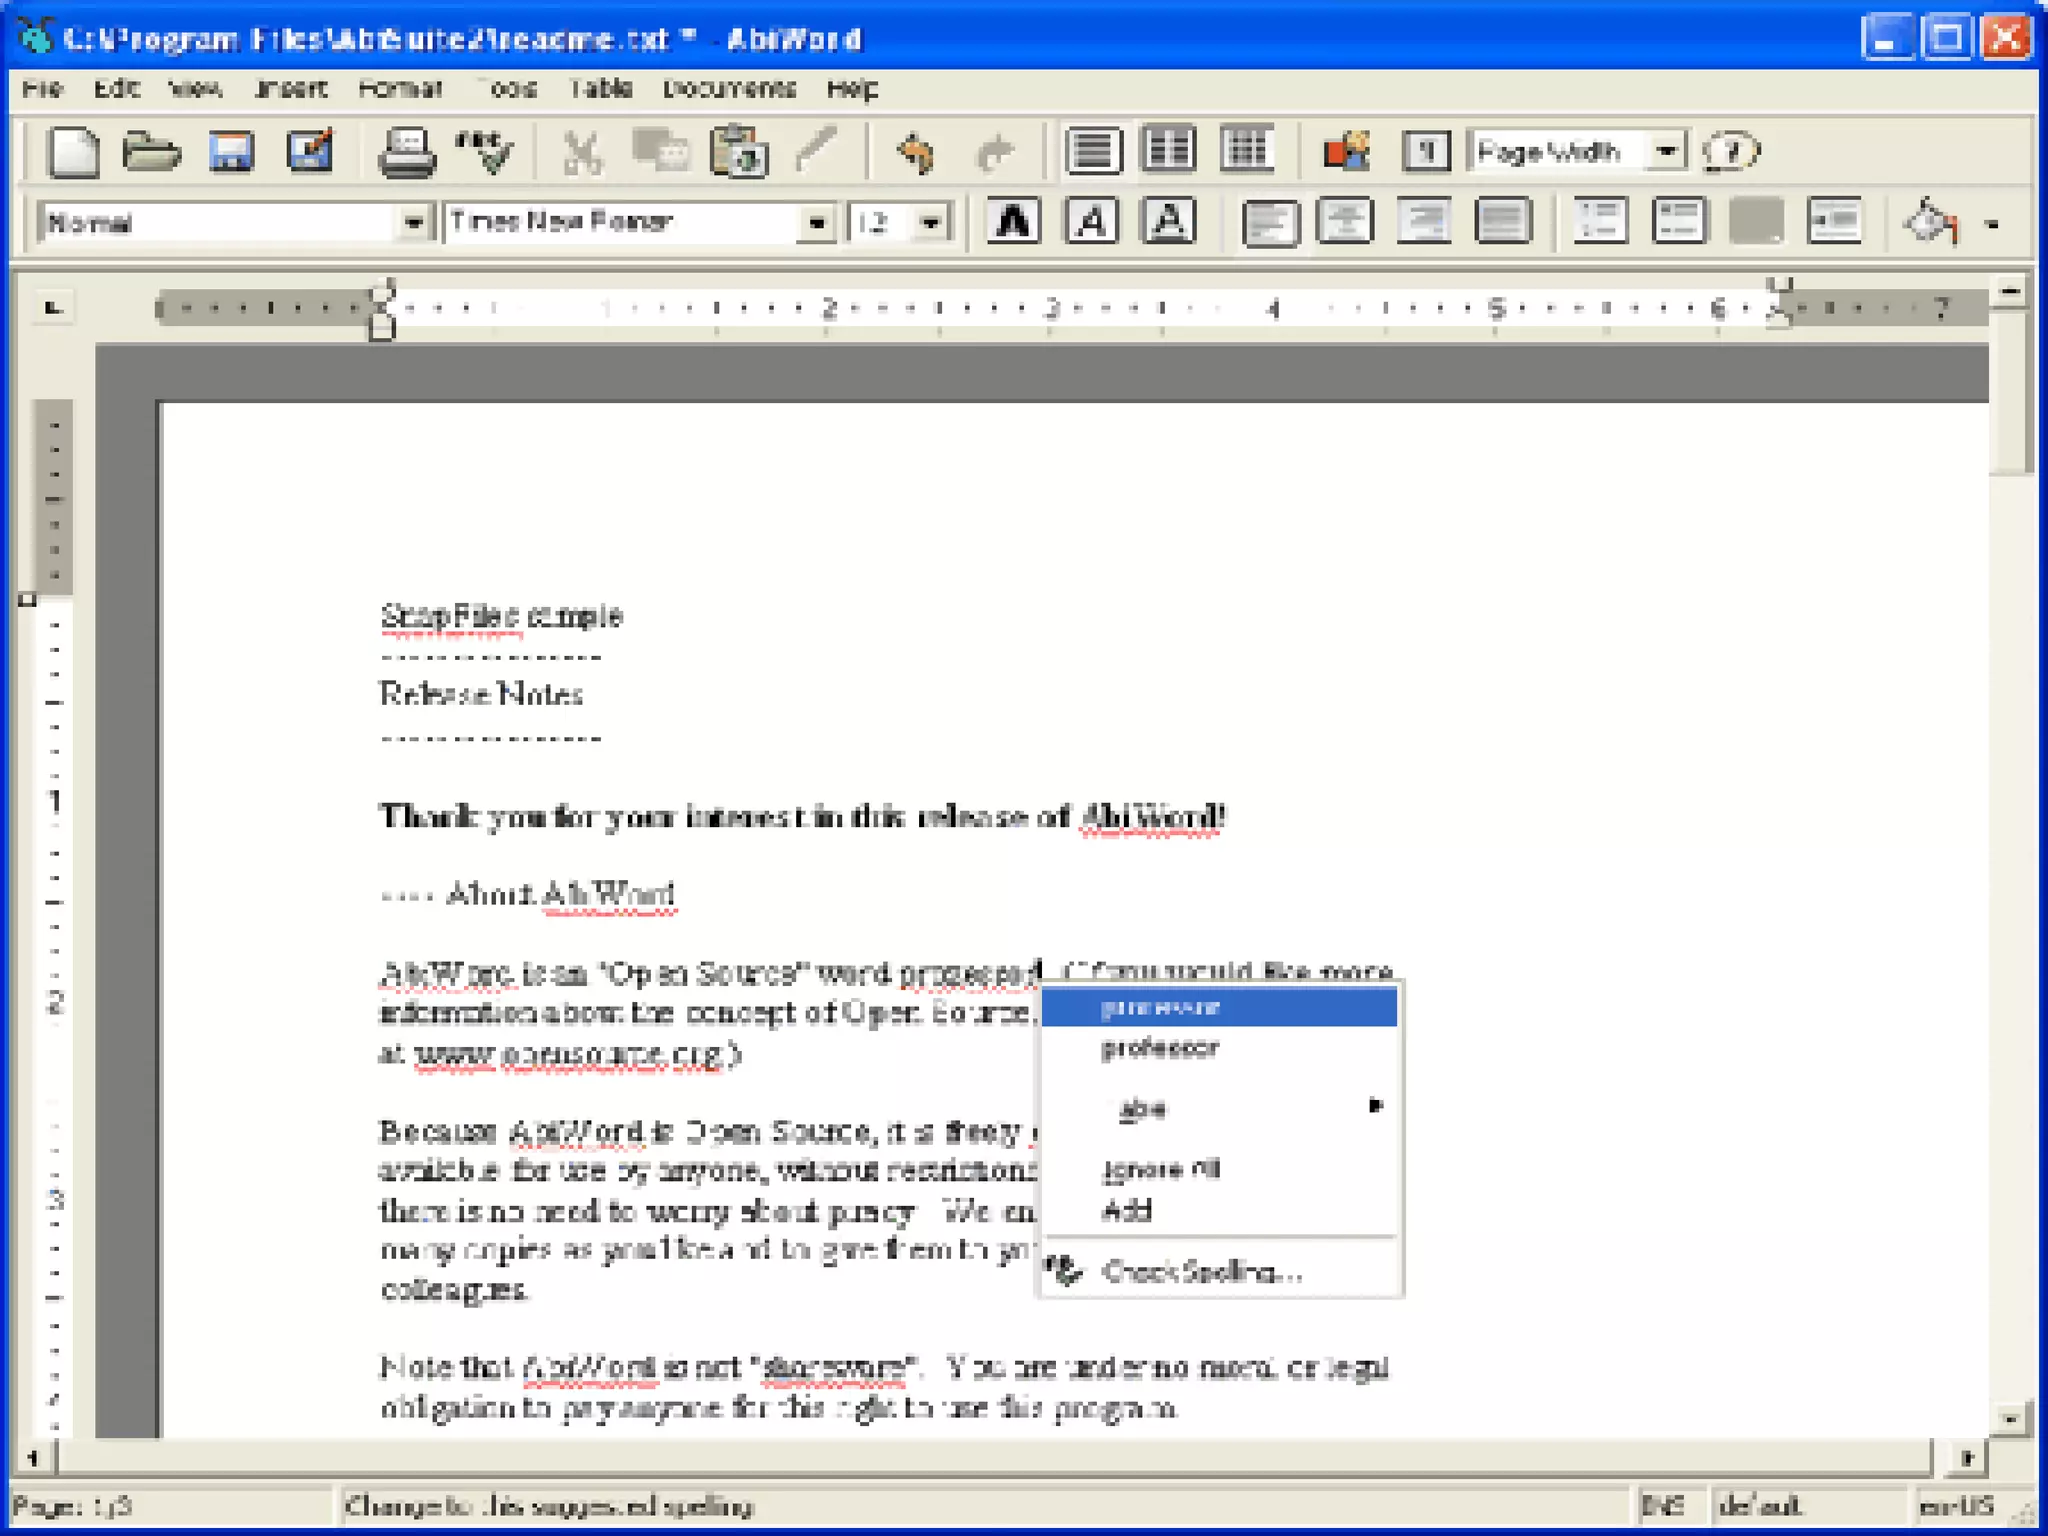Viewport: 2048px width, 1536px height.
Task: Choose 'professor' spelling suggestion
Action: tap(1160, 1048)
